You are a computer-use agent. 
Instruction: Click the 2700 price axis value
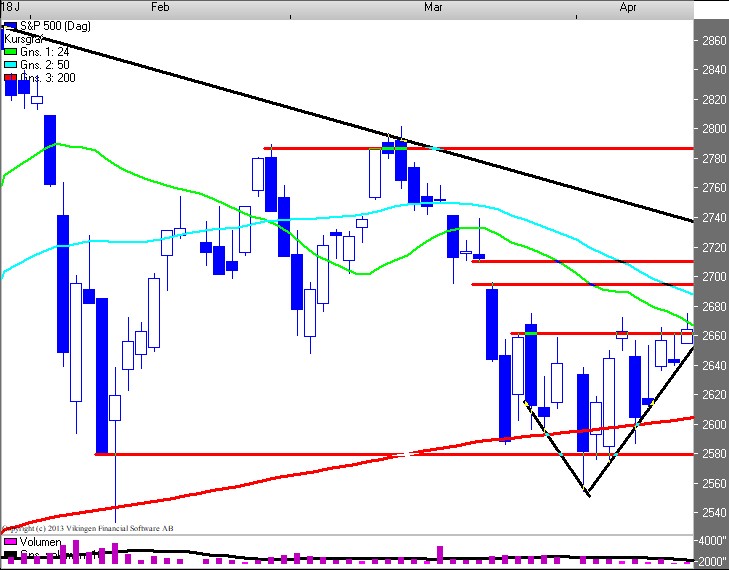click(714, 277)
